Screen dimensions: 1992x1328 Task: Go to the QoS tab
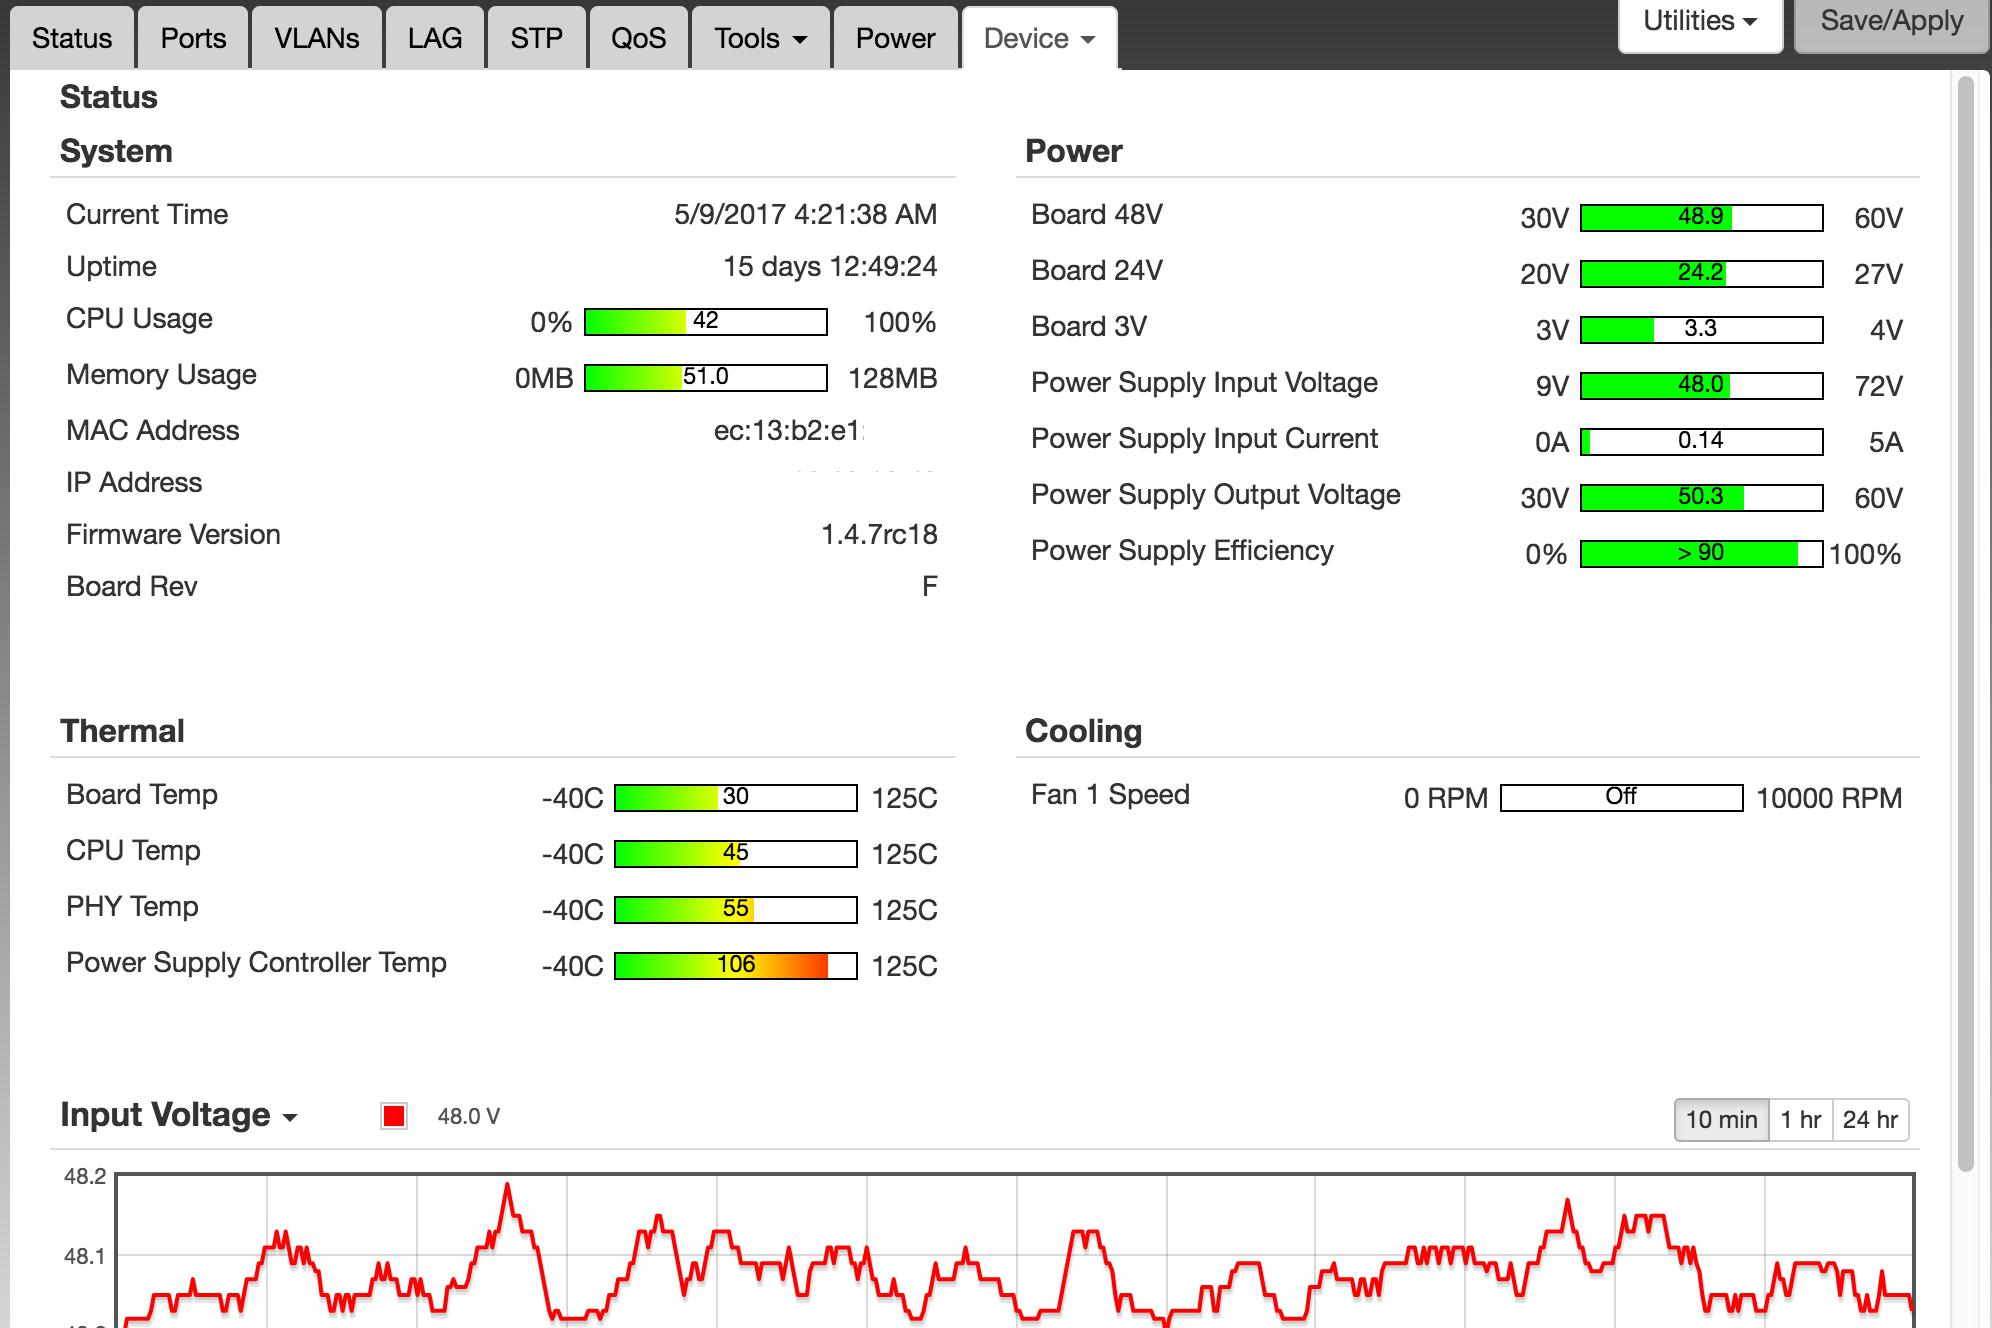[638, 38]
